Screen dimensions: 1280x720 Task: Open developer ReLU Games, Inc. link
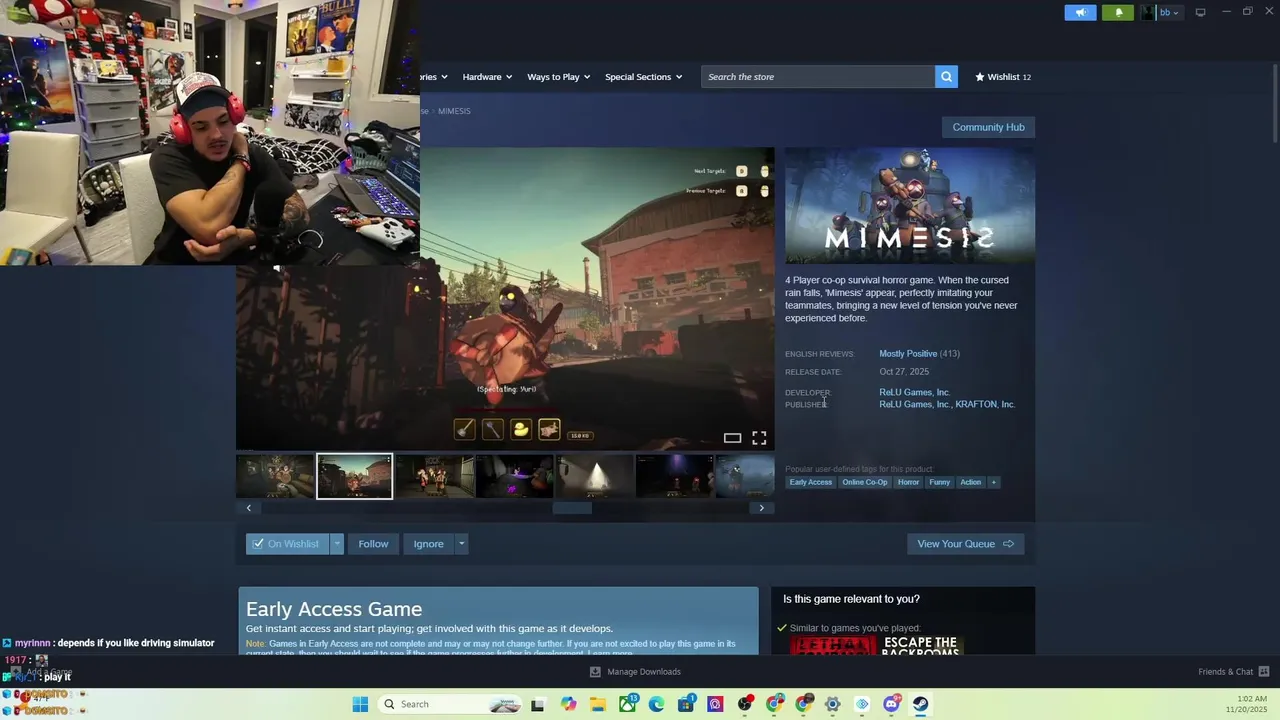(914, 392)
